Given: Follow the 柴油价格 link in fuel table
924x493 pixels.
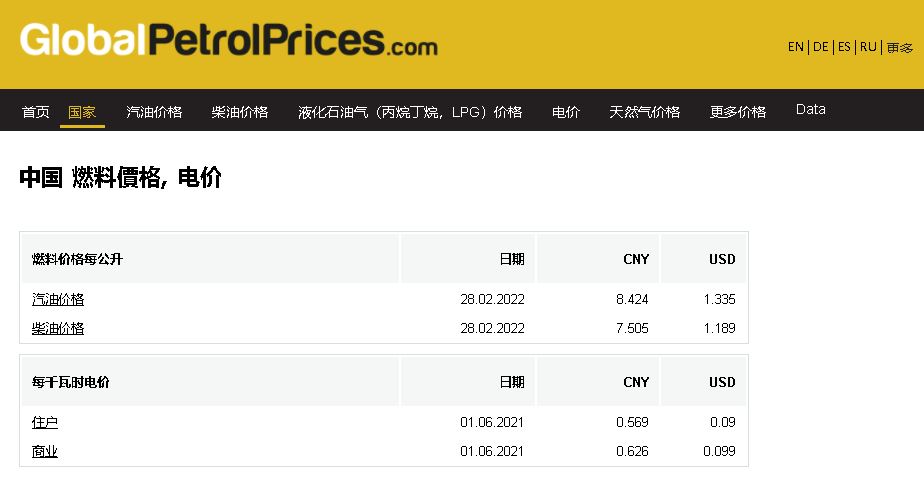Looking at the screenshot, I should [x=58, y=328].
